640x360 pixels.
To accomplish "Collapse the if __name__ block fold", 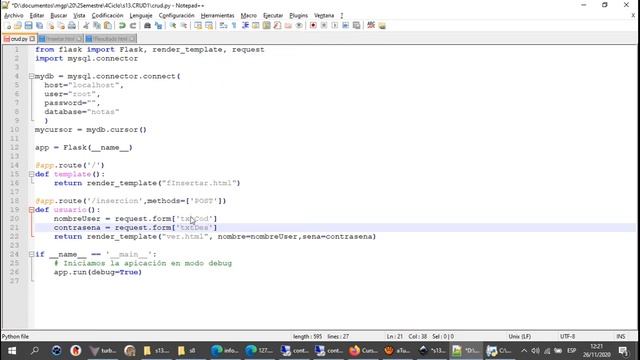I will 31,254.
